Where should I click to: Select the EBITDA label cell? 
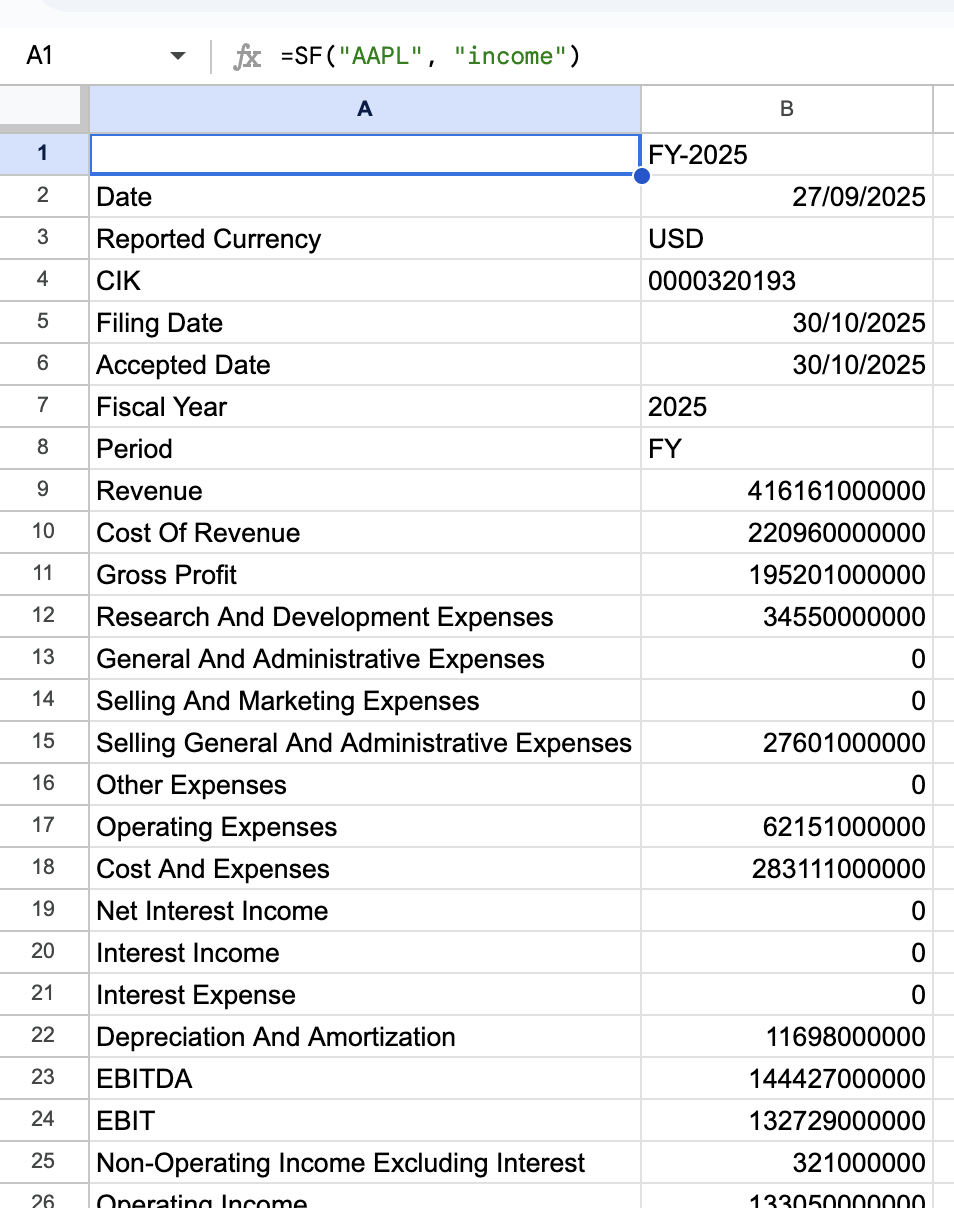click(x=365, y=1078)
